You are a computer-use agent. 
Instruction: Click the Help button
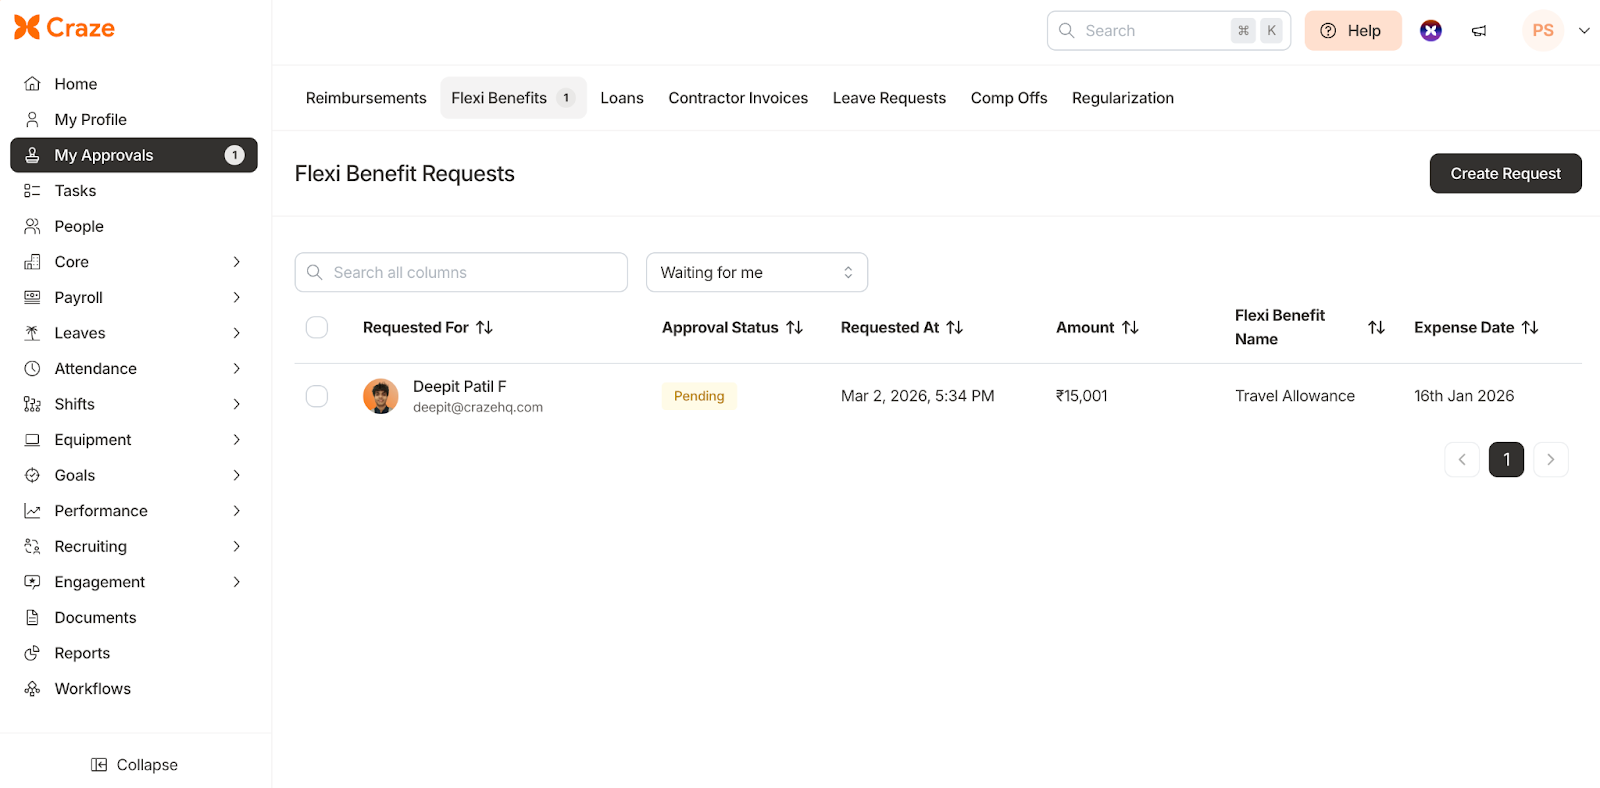(1352, 31)
